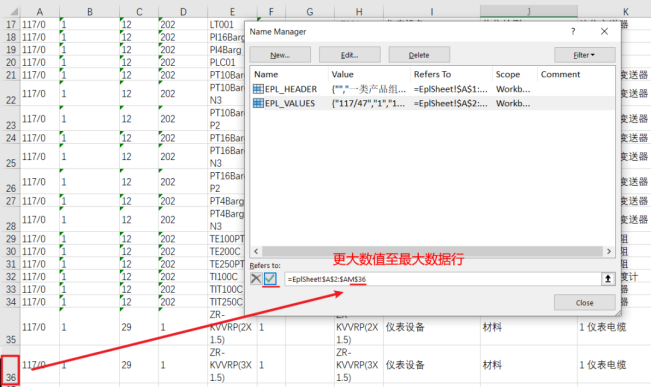This screenshot has width=651, height=387.
Task: Select the EPL_VALUES name row
Action: (432, 103)
